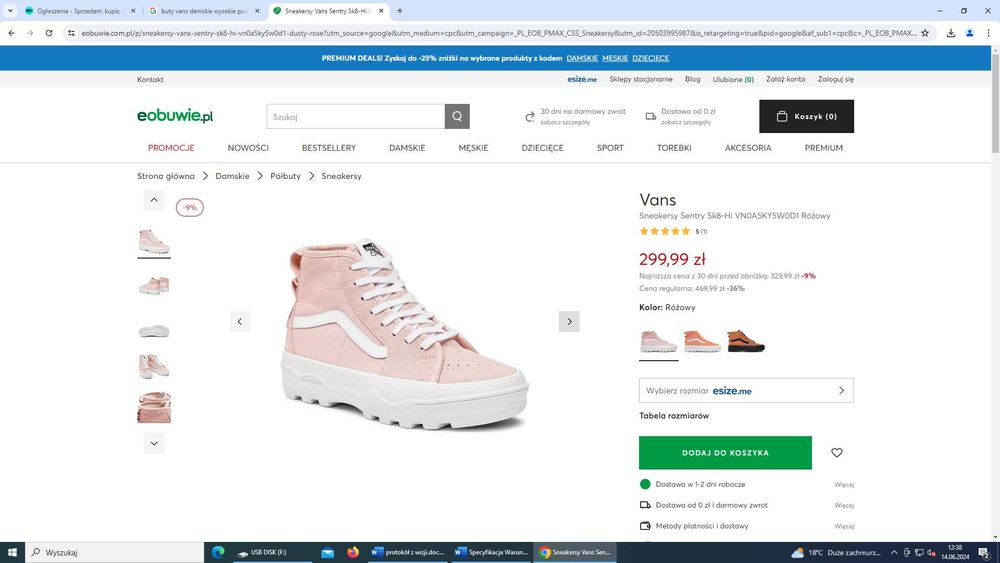Click the Sneakersy breadcrumb

(341, 176)
